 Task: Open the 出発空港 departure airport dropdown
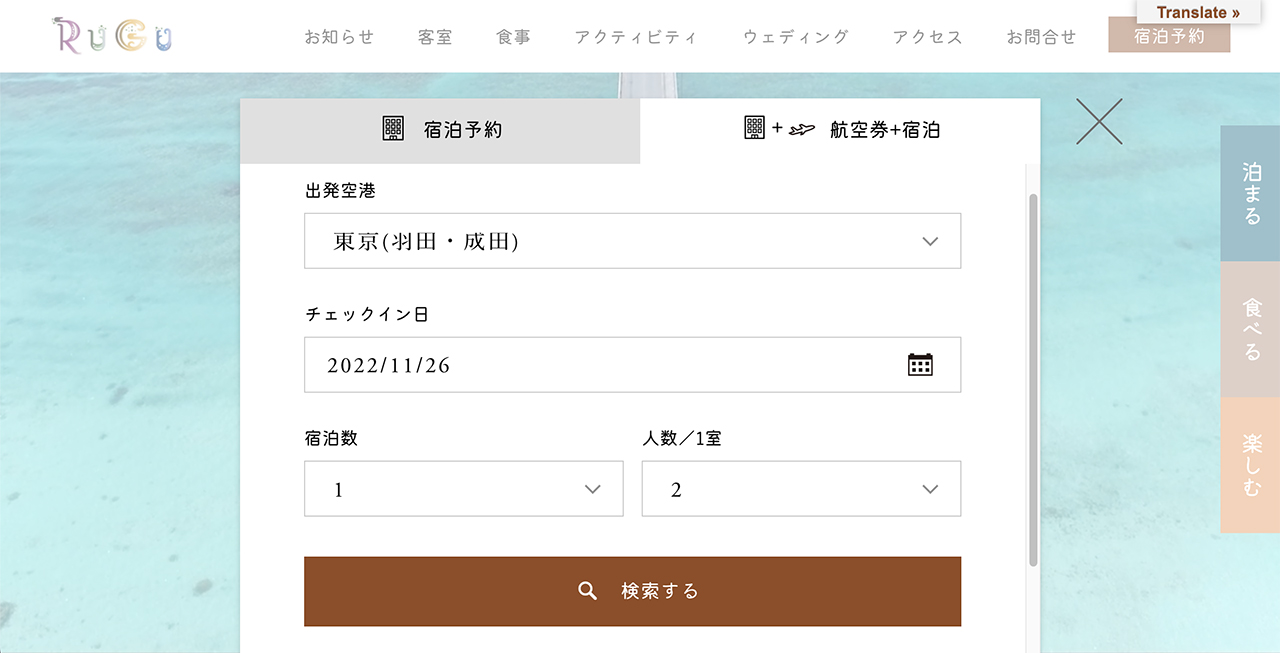point(632,241)
